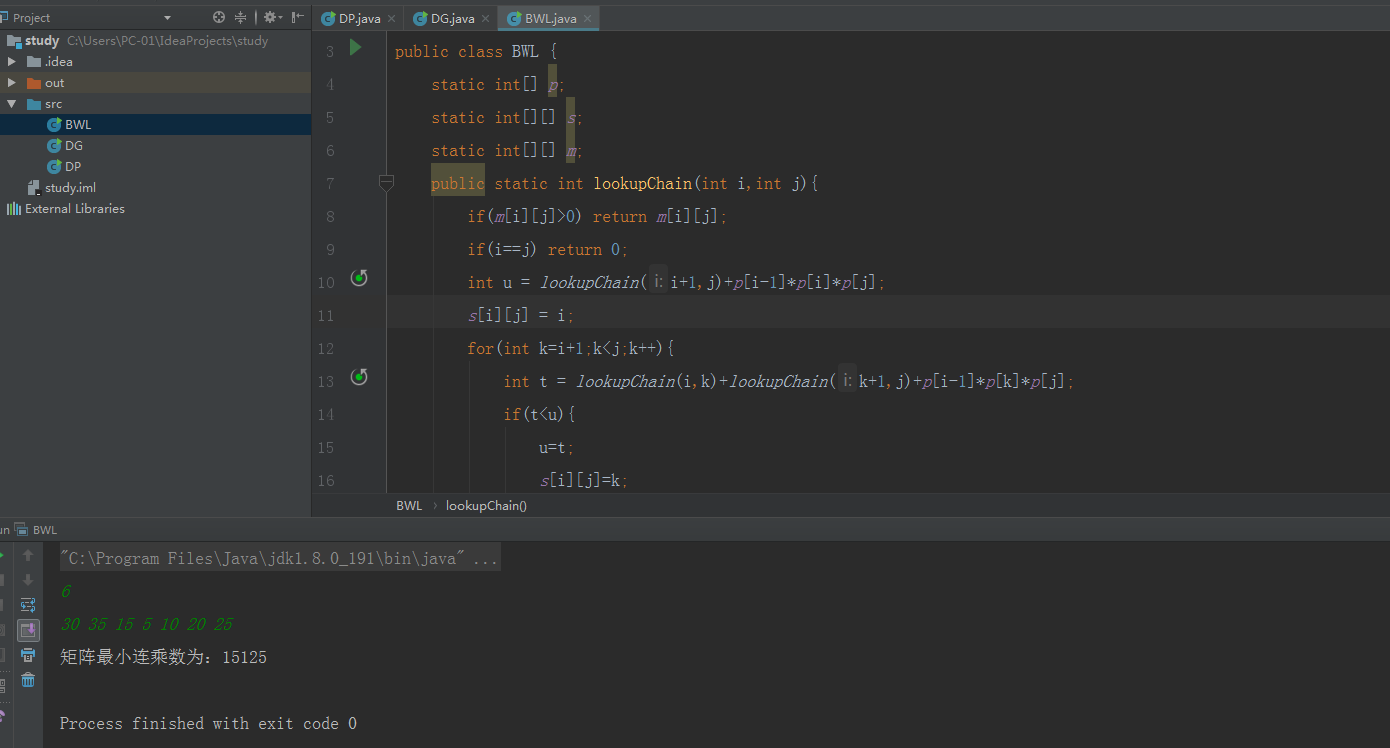Select BWL class in project tree
The height and width of the screenshot is (748, 1390).
78,125
